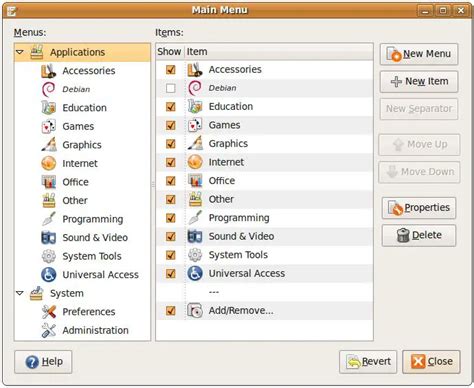Image resolution: width=474 pixels, height=388 pixels.
Task: Uncheck the Accessories show checkbox
Action: [171, 69]
